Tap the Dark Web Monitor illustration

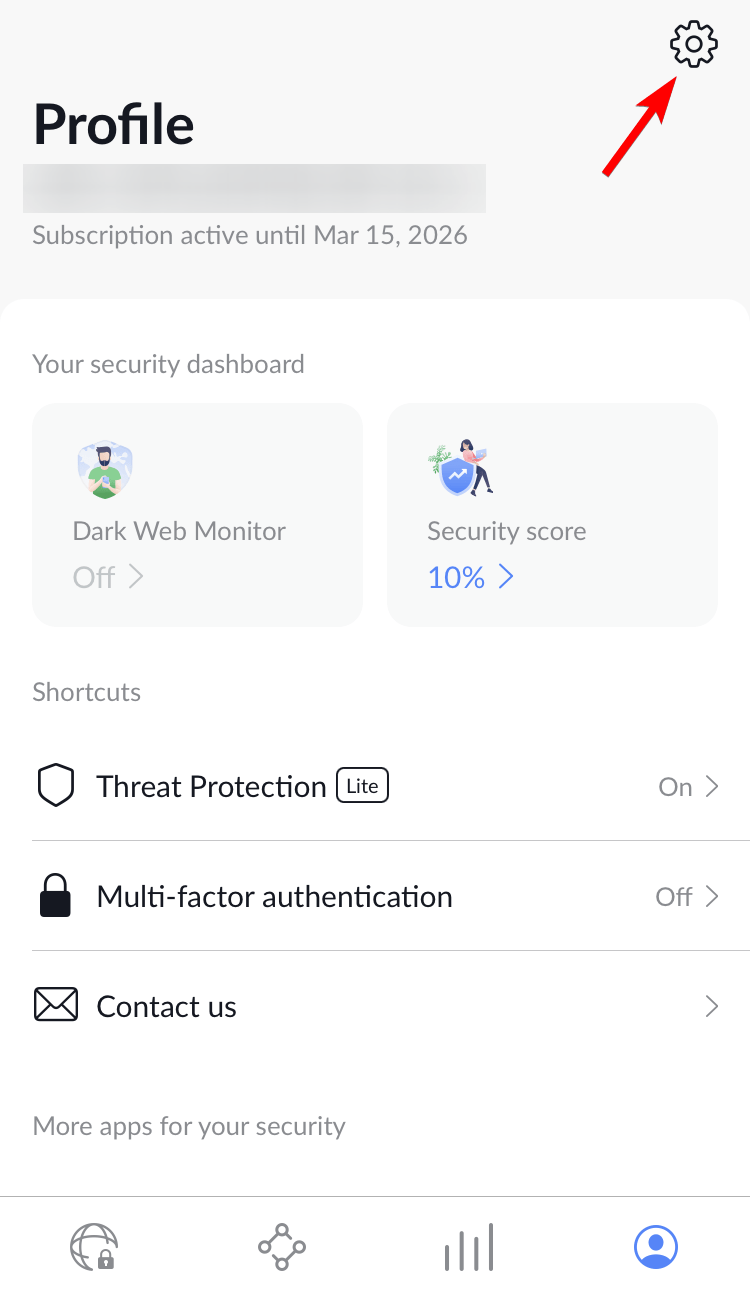105,468
